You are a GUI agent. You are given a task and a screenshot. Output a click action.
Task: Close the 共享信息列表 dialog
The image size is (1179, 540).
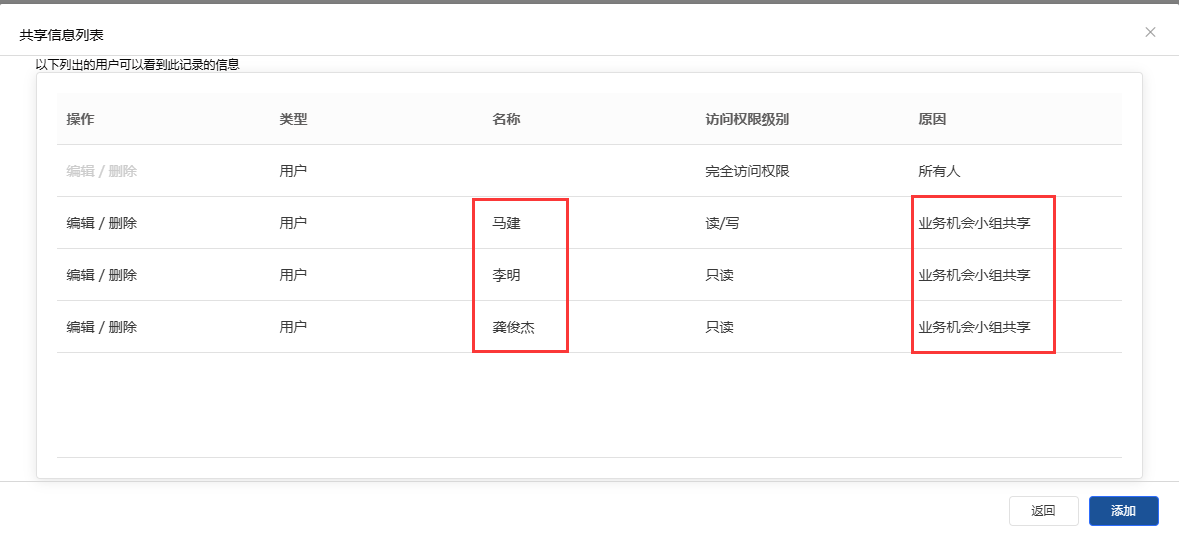click(x=1150, y=32)
